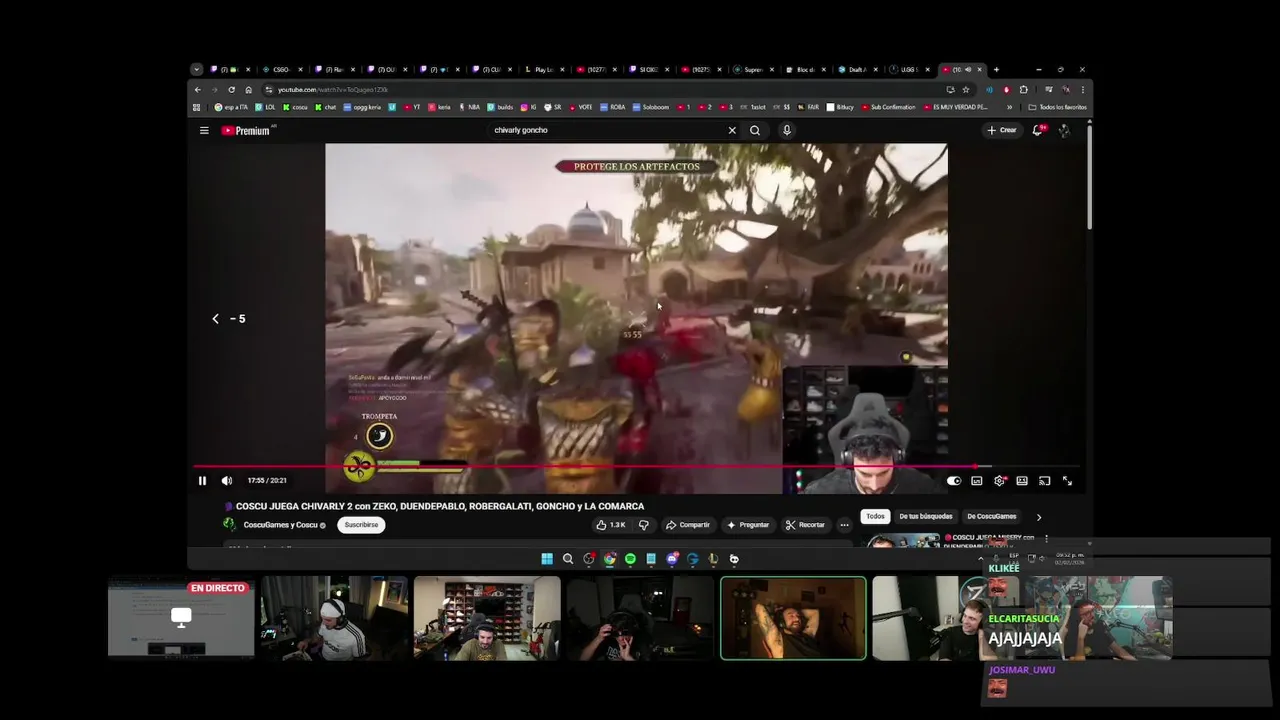This screenshot has height=720, width=1280.
Task: Open Windows search on the taskbar
Action: point(568,559)
